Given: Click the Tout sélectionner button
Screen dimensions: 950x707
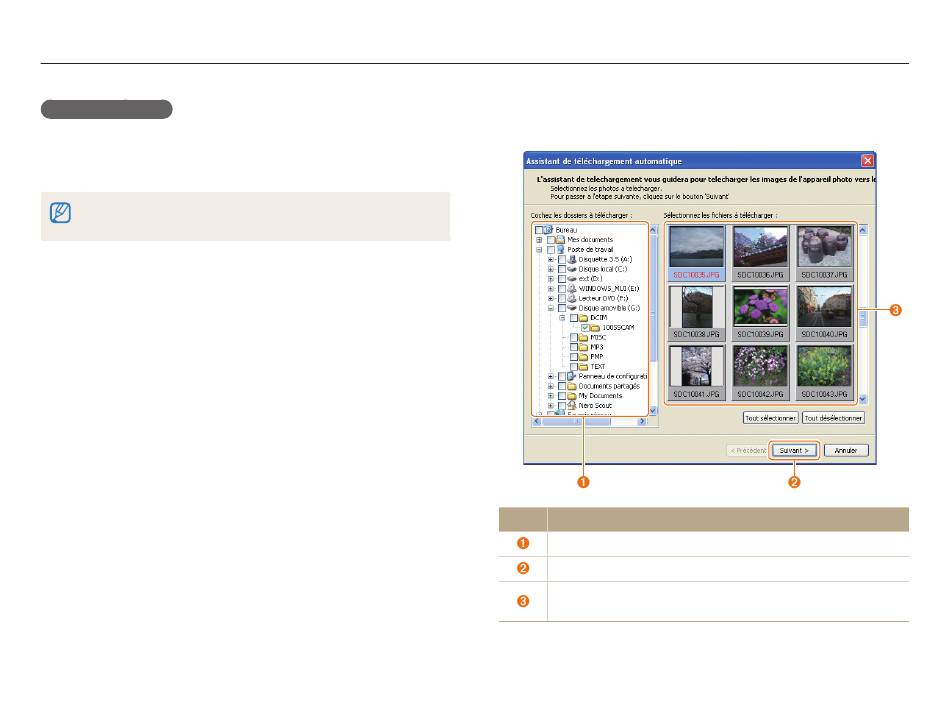Looking at the screenshot, I should (x=770, y=418).
